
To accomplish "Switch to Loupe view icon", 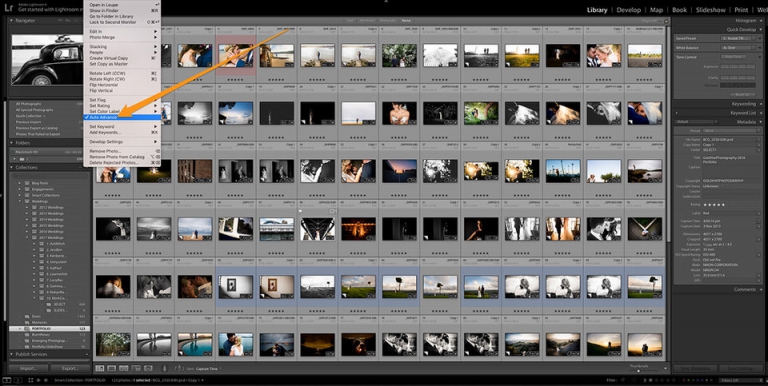I will pyautogui.click(x=112, y=368).
